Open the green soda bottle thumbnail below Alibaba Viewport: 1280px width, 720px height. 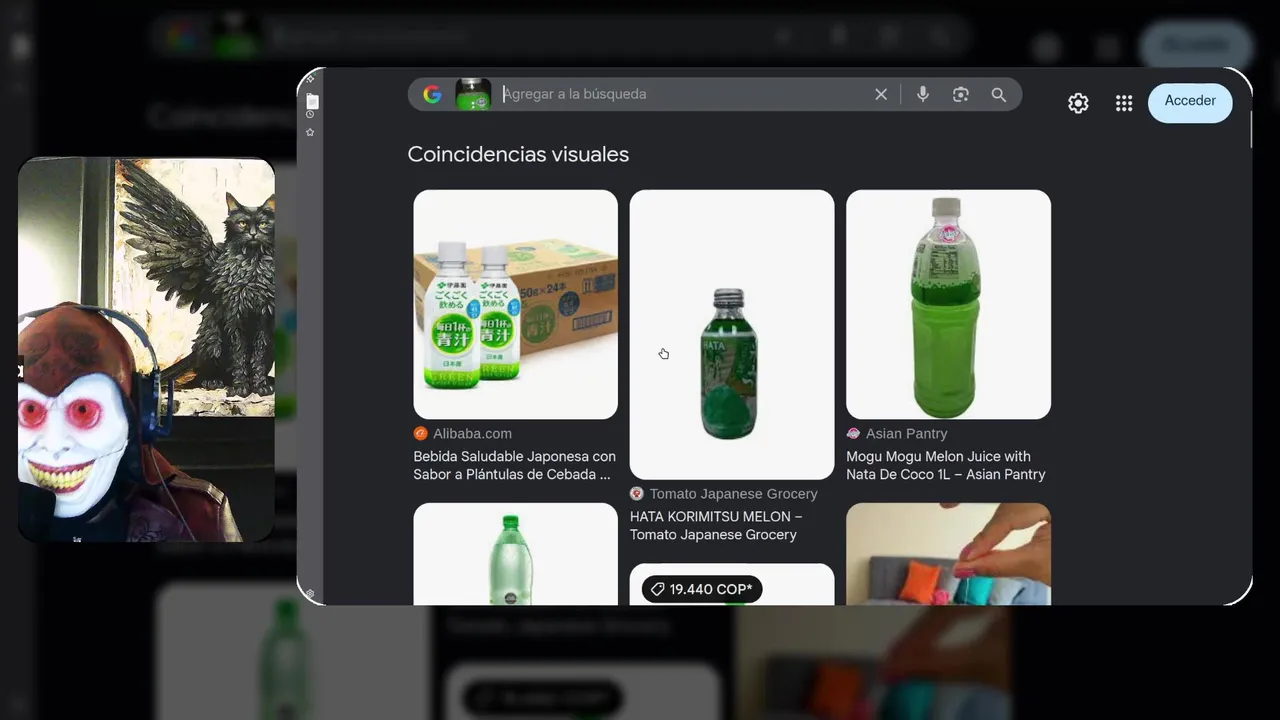pos(516,554)
